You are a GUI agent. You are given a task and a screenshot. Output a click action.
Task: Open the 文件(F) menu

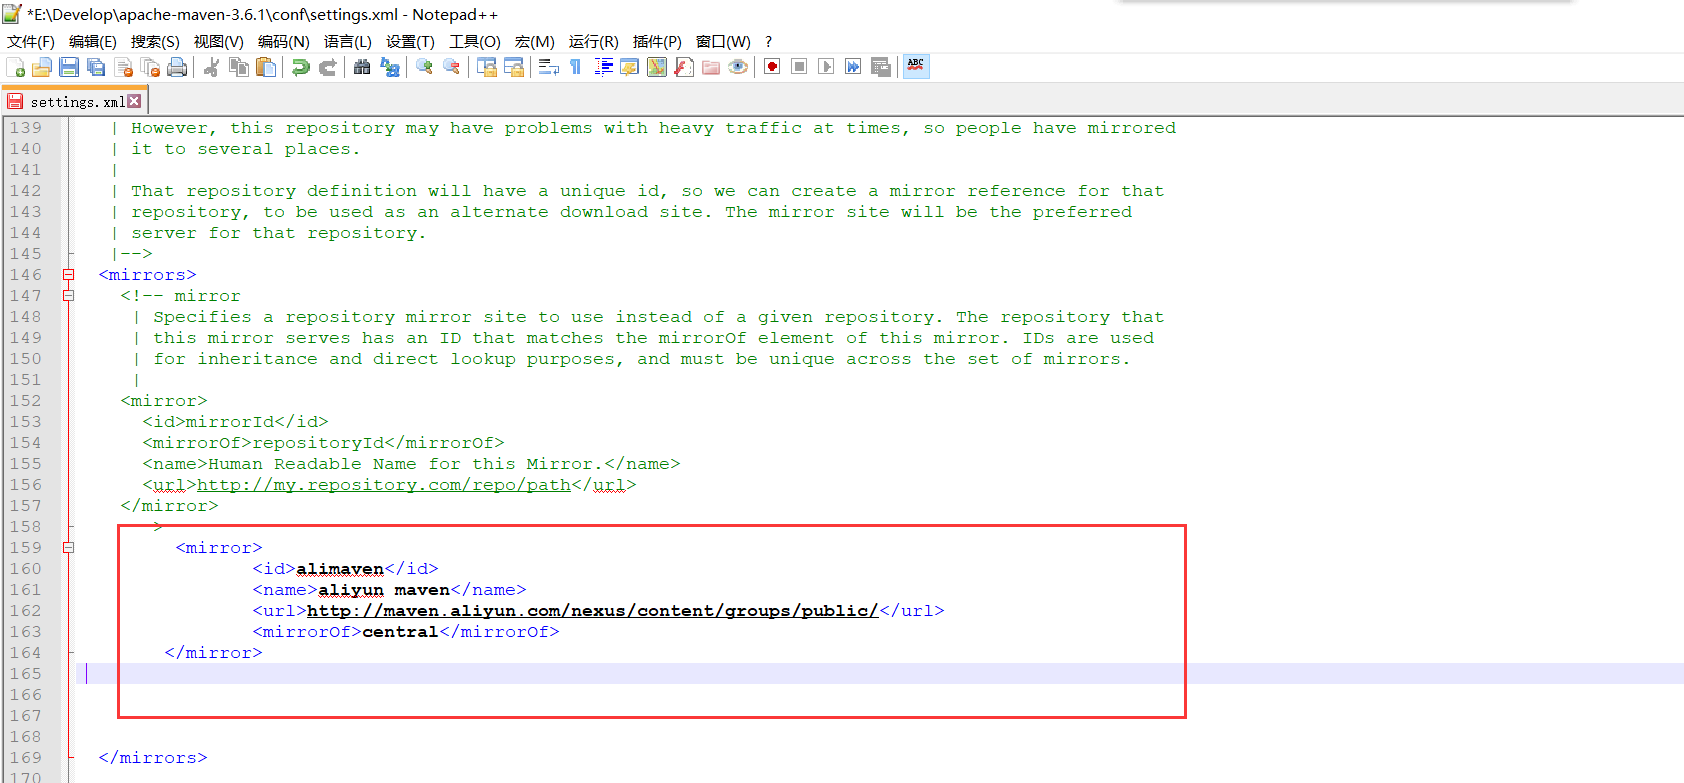tap(31, 41)
